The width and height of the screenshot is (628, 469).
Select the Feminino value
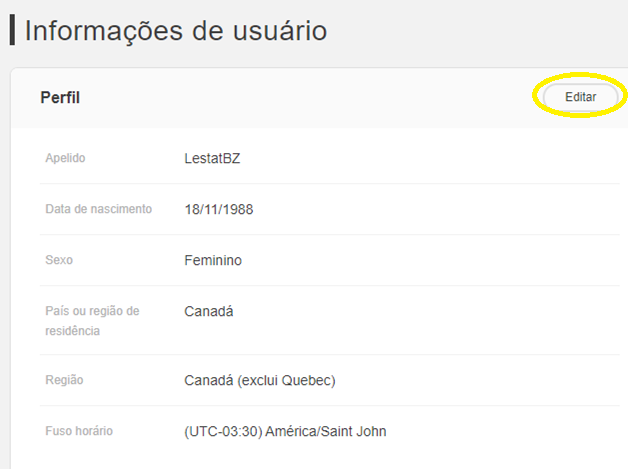pyautogui.click(x=213, y=260)
